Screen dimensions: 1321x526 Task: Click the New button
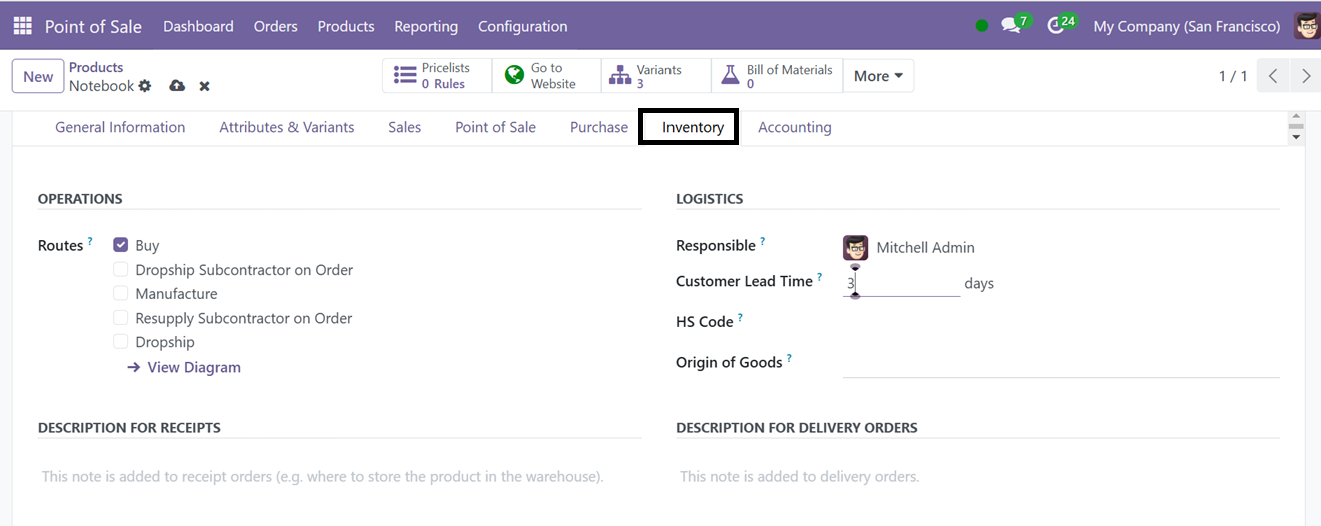[38, 76]
